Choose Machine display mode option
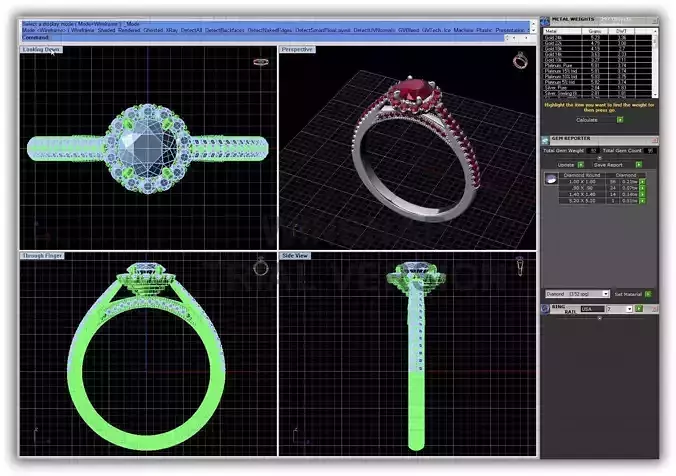This screenshot has width=676, height=476. [463, 30]
